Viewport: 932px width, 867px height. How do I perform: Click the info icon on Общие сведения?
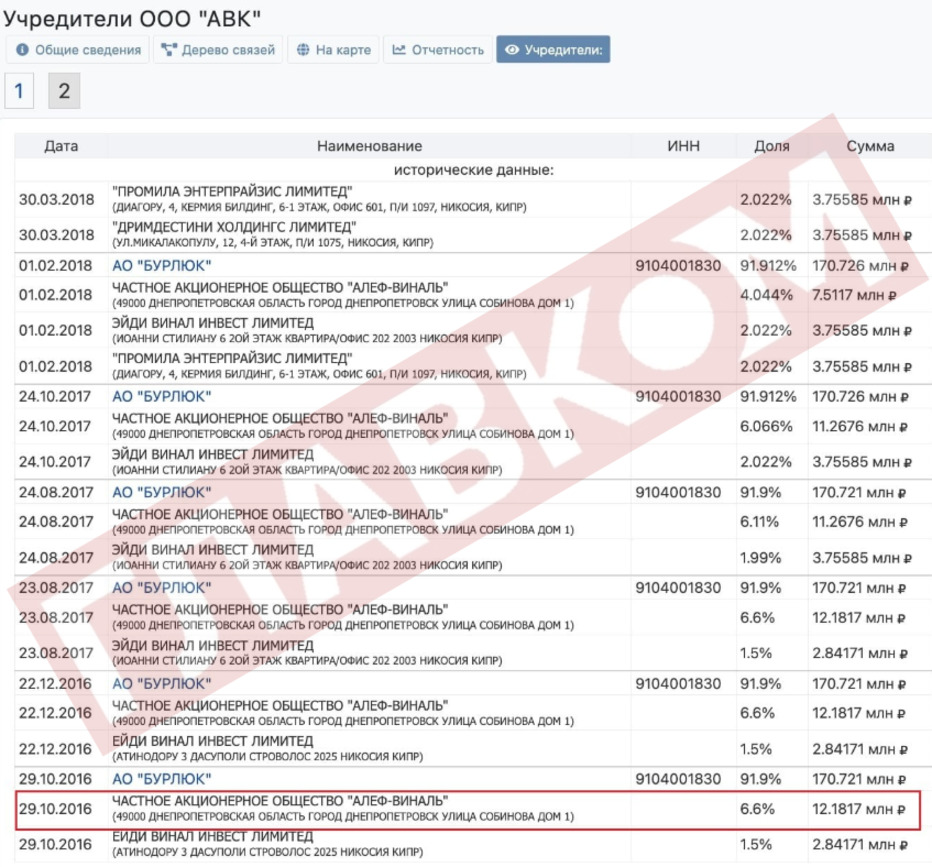tap(22, 50)
